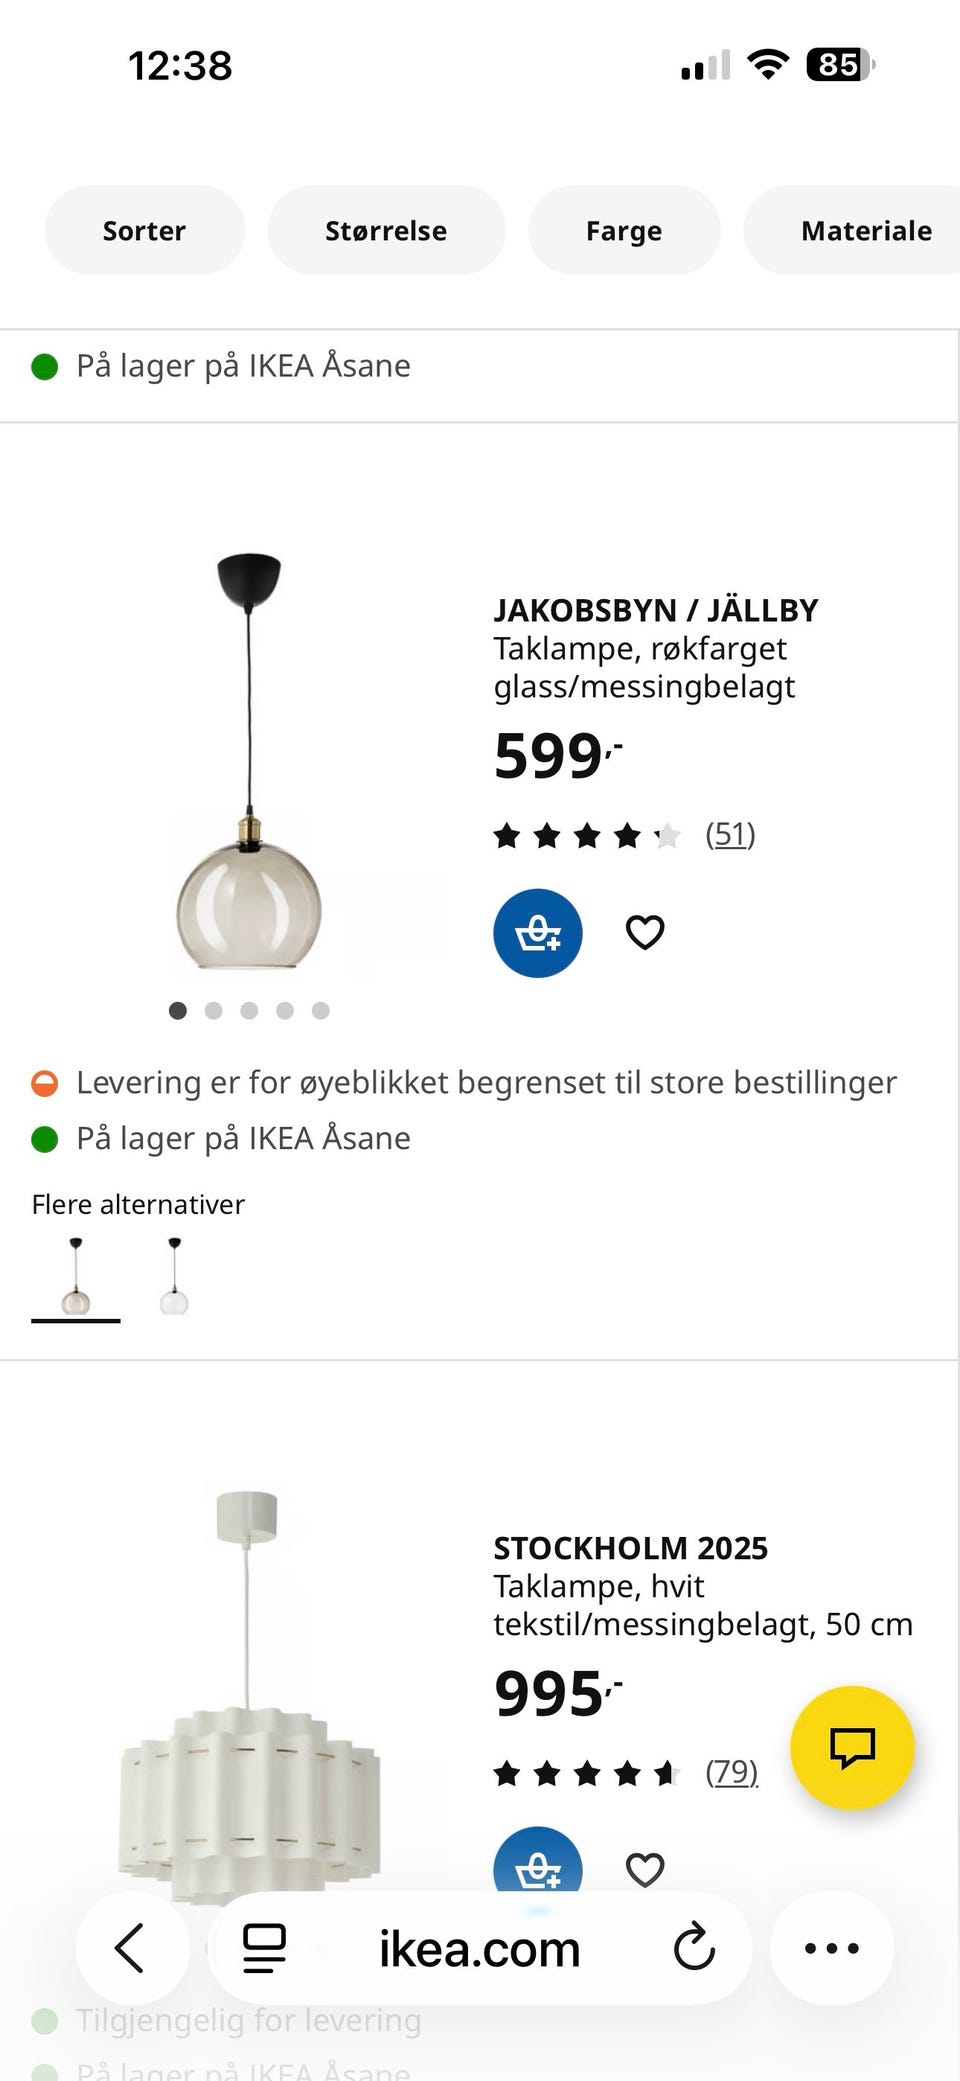
Task: Open the Materiale filter pill
Action: point(865,231)
